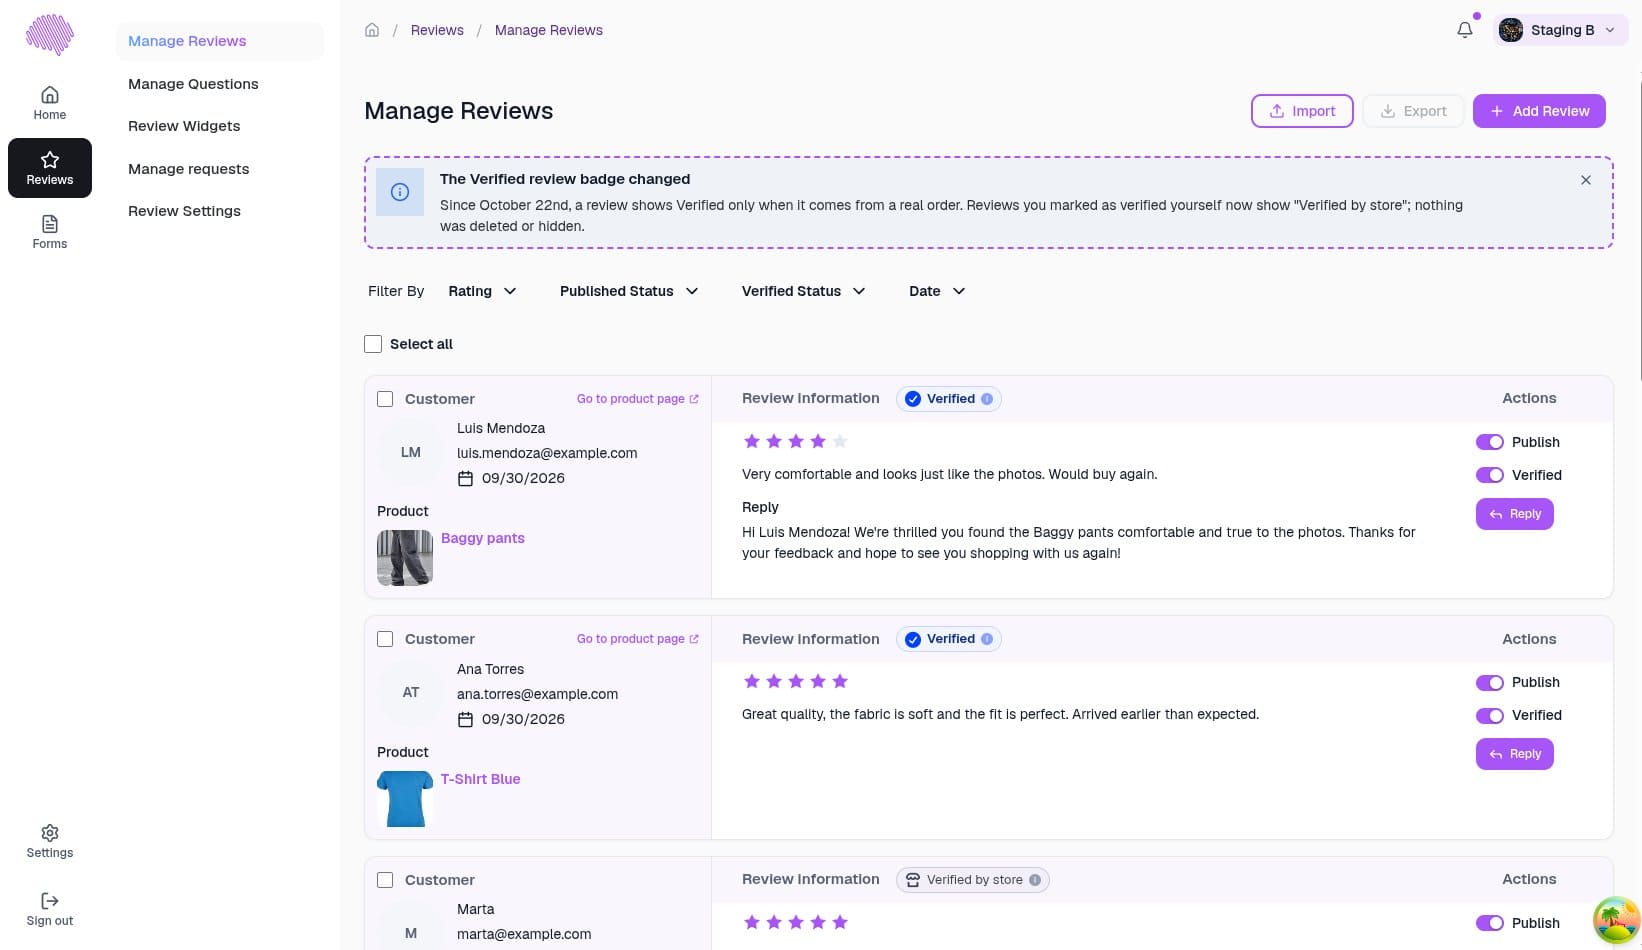Dismiss the Verified badge changed notice

pyautogui.click(x=1586, y=180)
